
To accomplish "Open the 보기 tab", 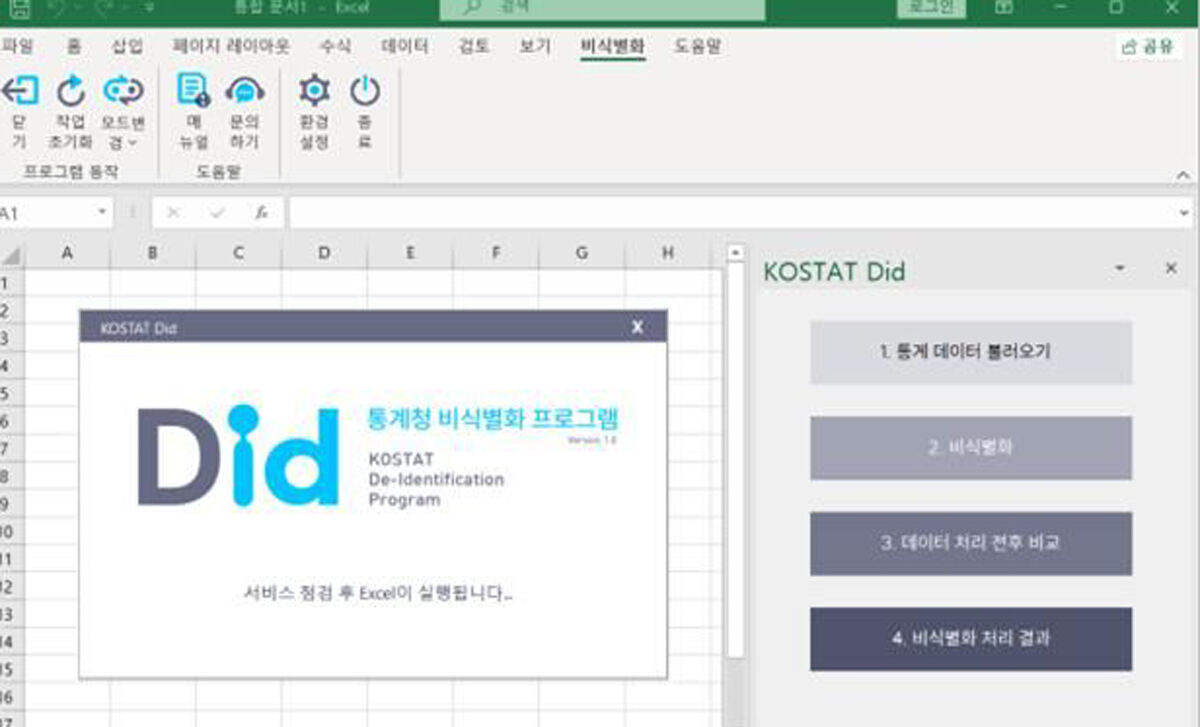I will (535, 46).
